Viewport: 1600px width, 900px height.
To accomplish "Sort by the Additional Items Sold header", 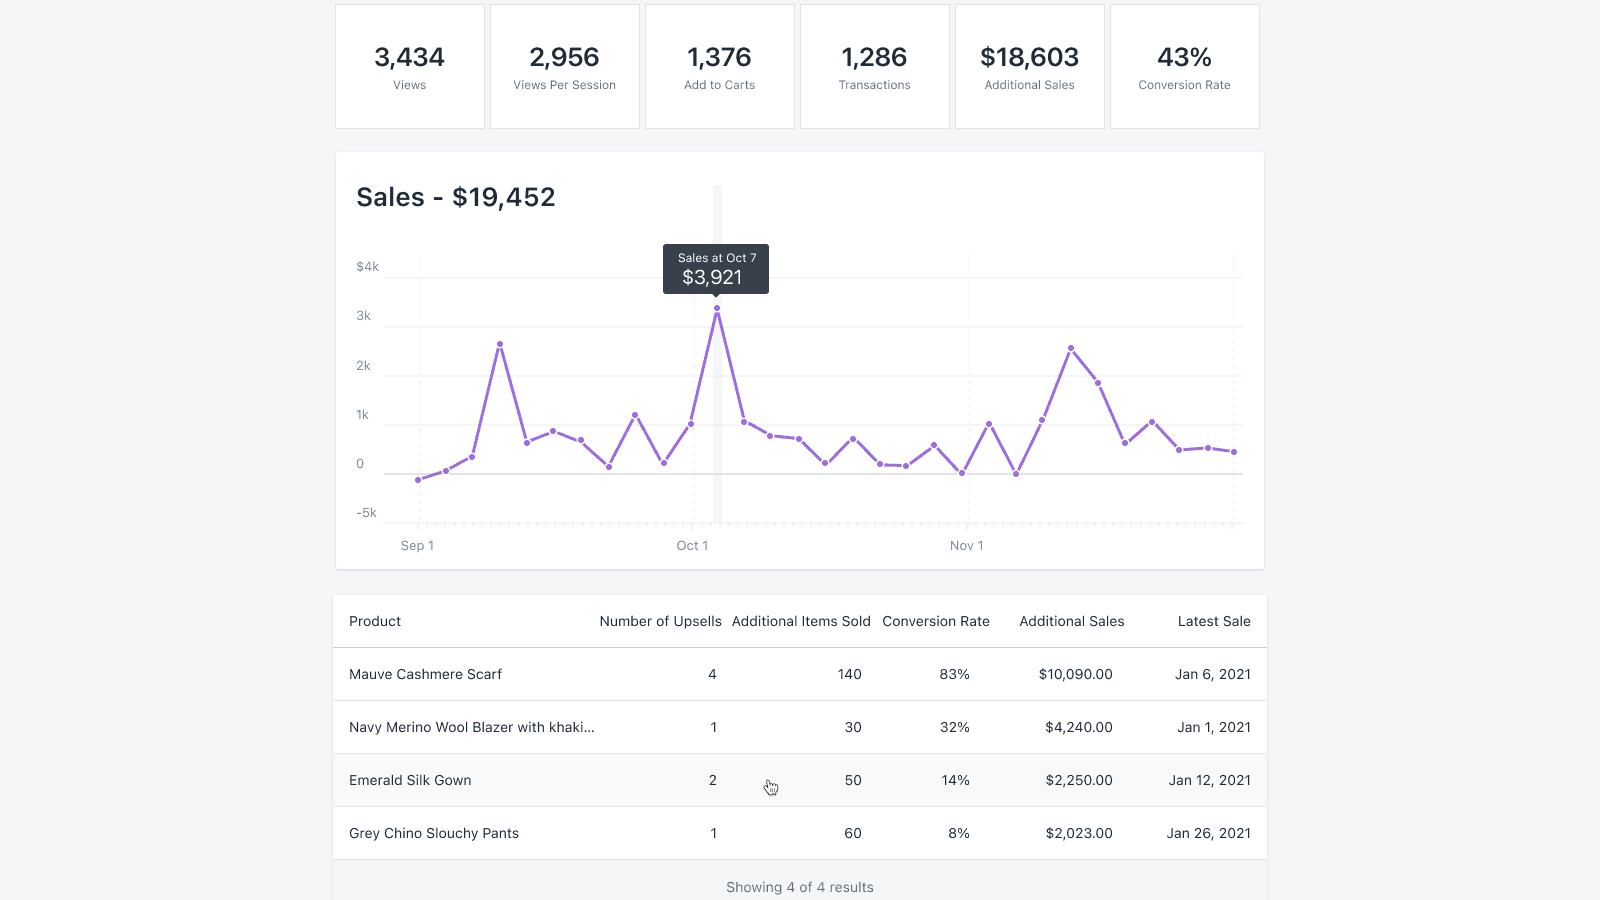I will click(800, 621).
